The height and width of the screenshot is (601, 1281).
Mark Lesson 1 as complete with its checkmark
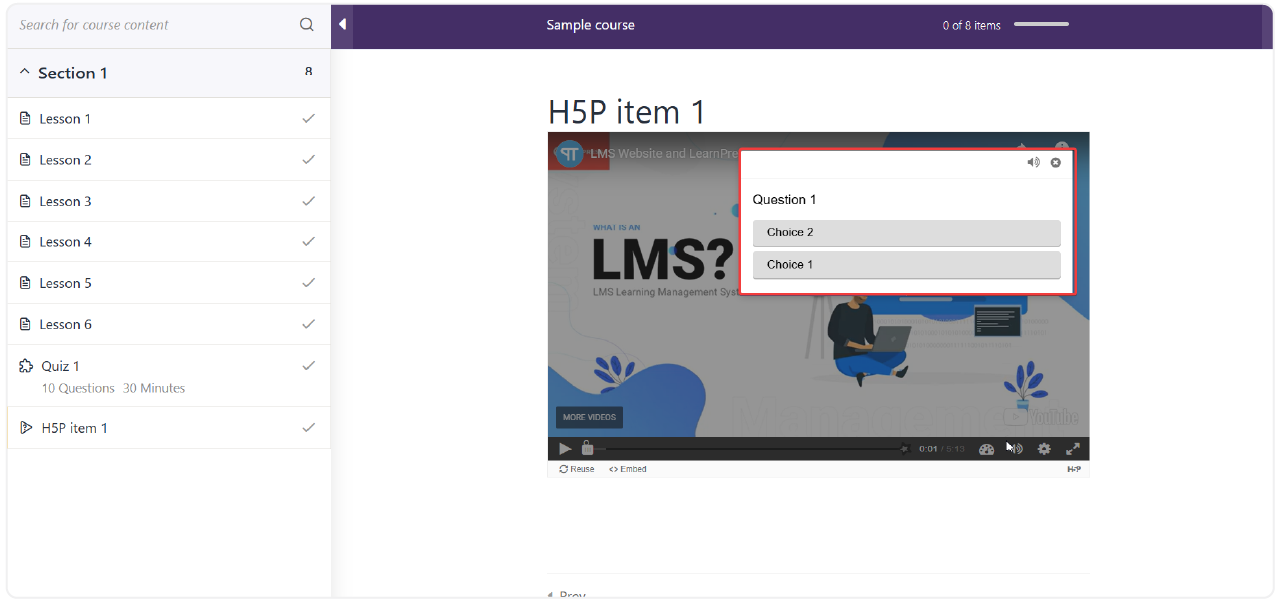point(309,117)
